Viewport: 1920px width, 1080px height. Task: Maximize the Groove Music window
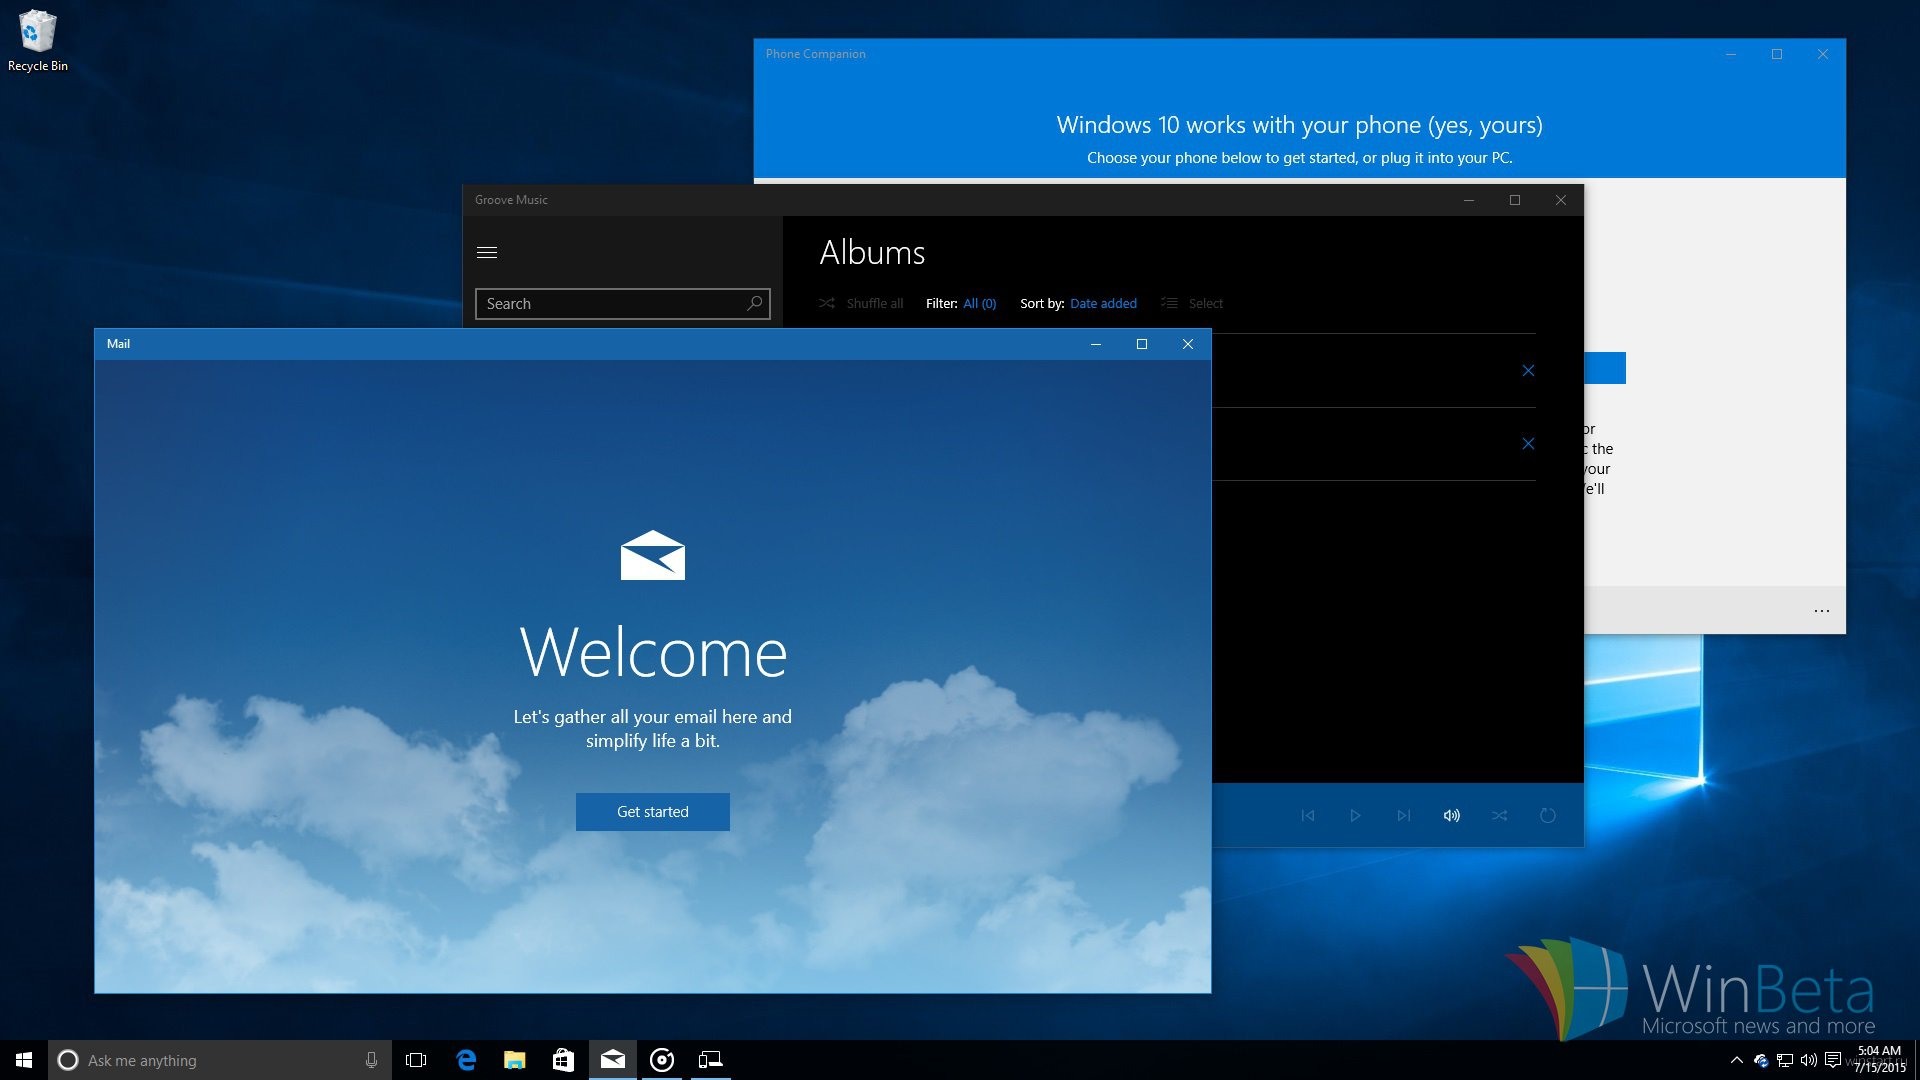pos(1515,200)
